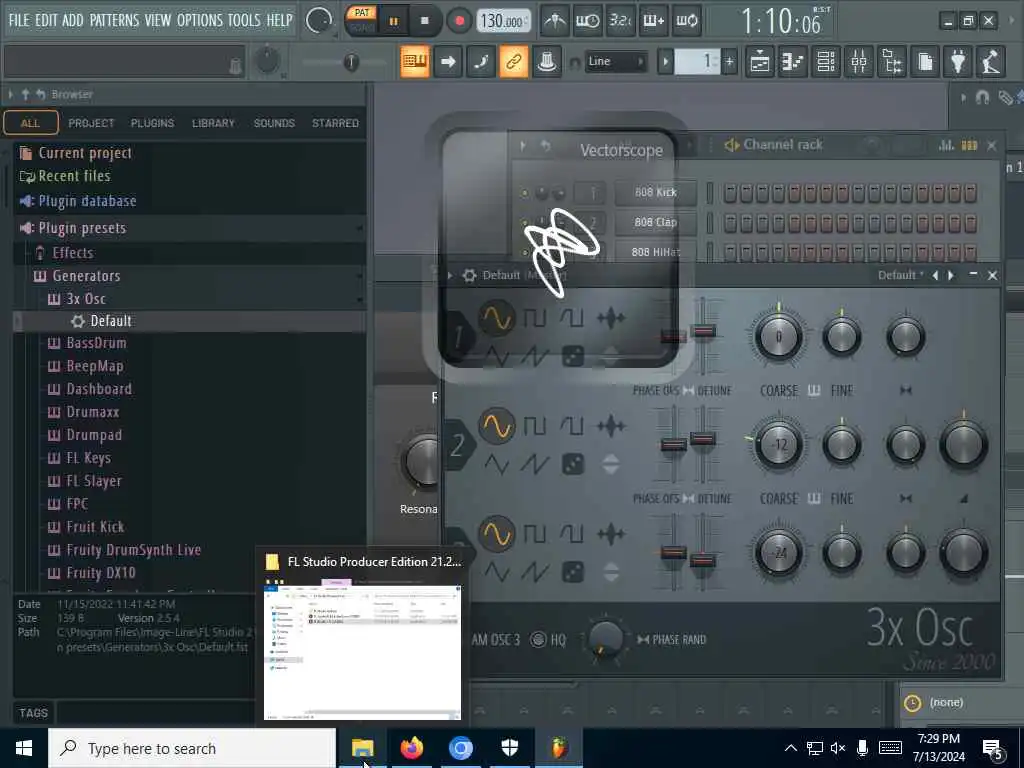Switch PAT/SONG mode toggle
Screen dimensions: 1024x768
tap(362, 20)
